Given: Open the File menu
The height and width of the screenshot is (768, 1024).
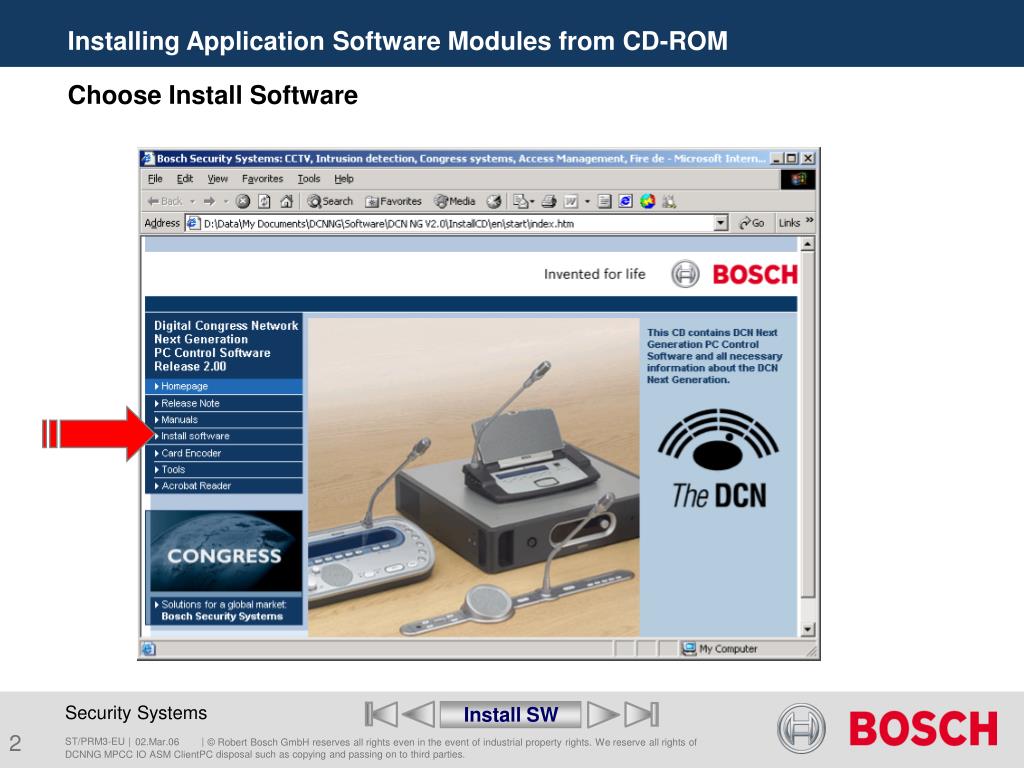Looking at the screenshot, I should [155, 178].
